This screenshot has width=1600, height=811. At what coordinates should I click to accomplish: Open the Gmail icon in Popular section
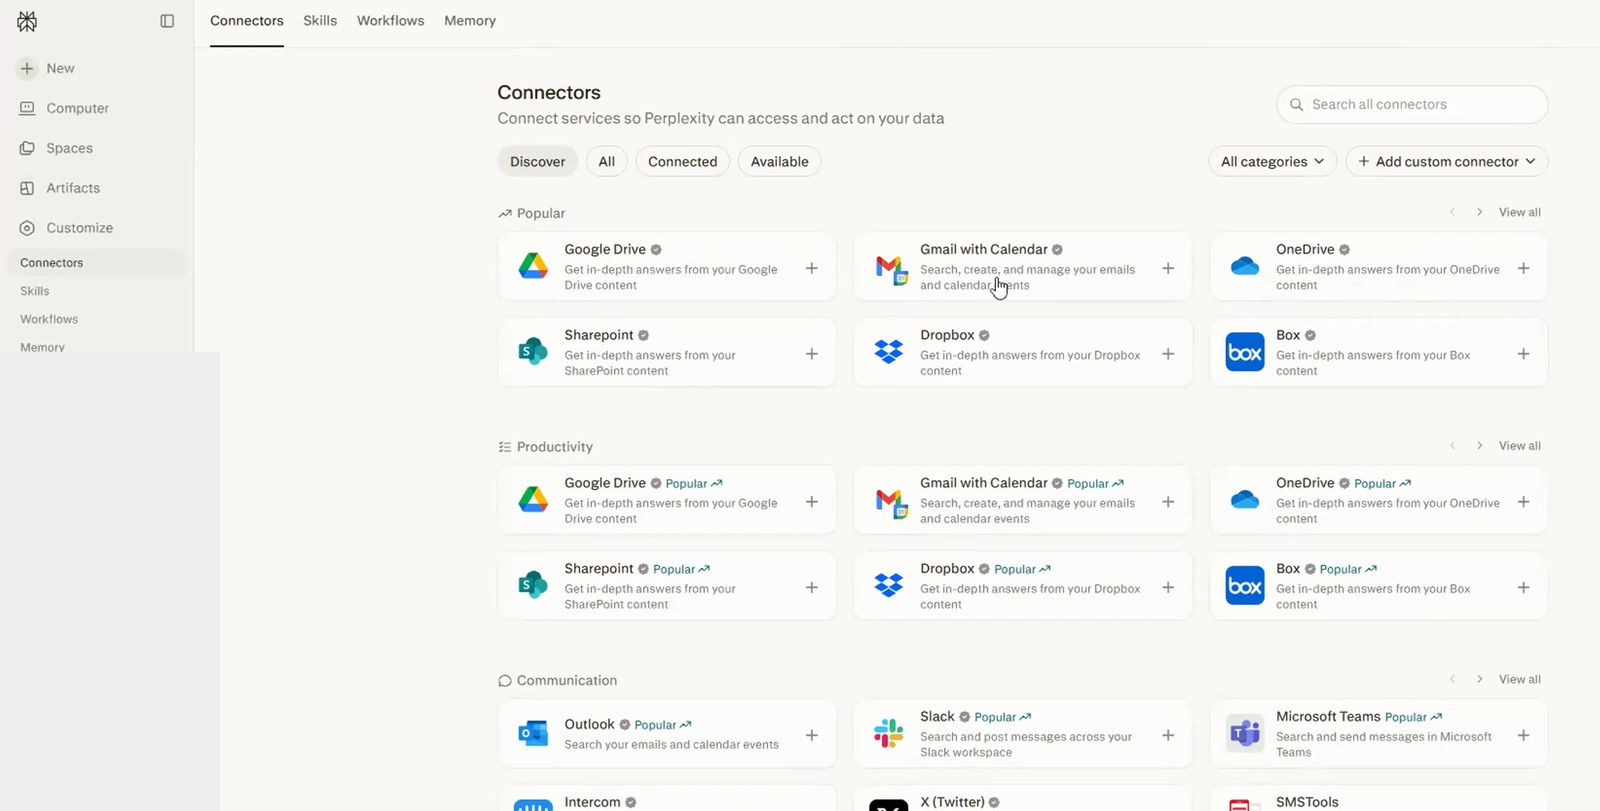(890, 267)
